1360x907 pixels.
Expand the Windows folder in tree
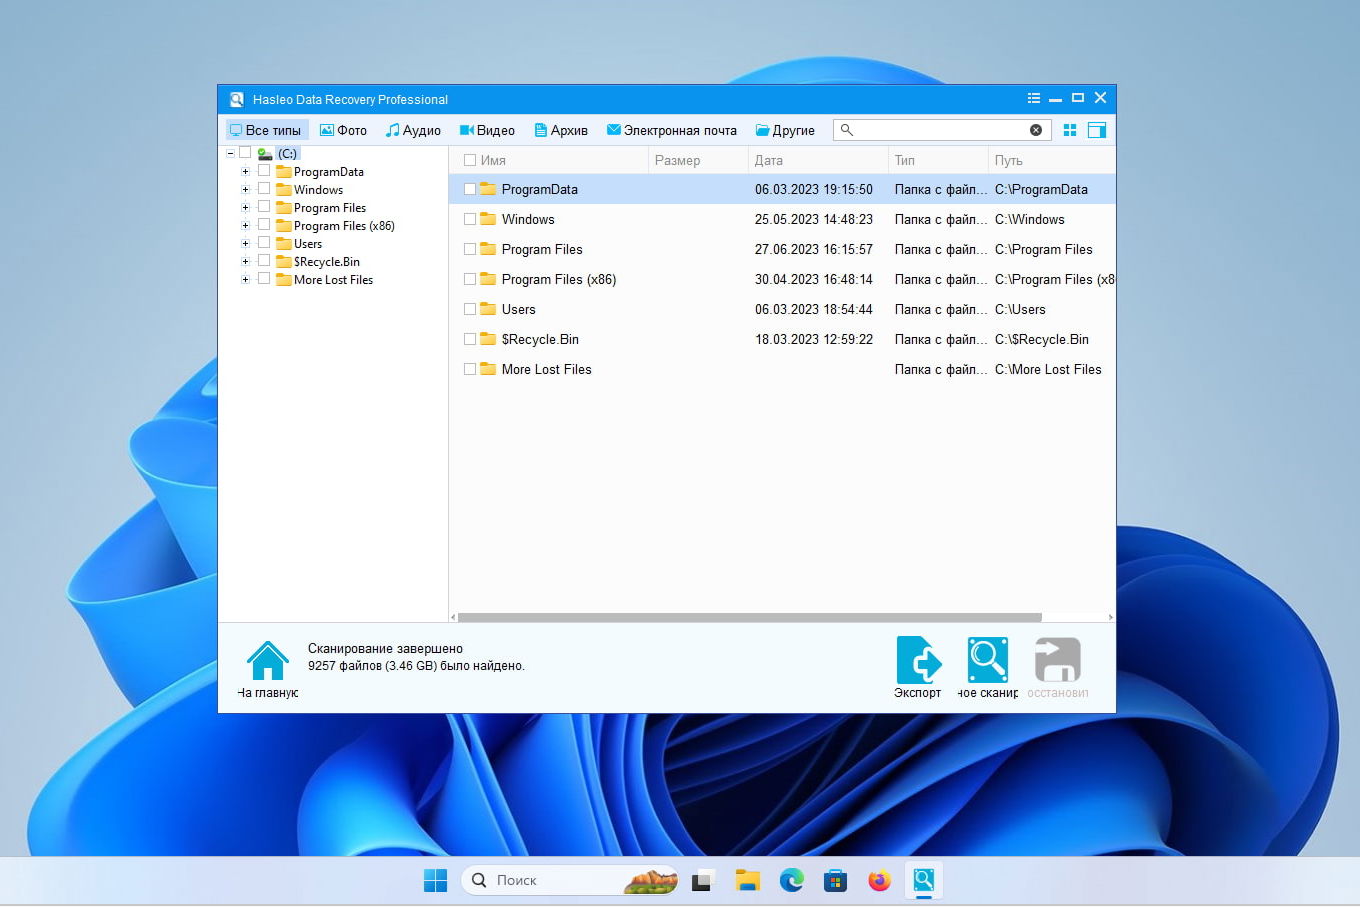(x=245, y=190)
